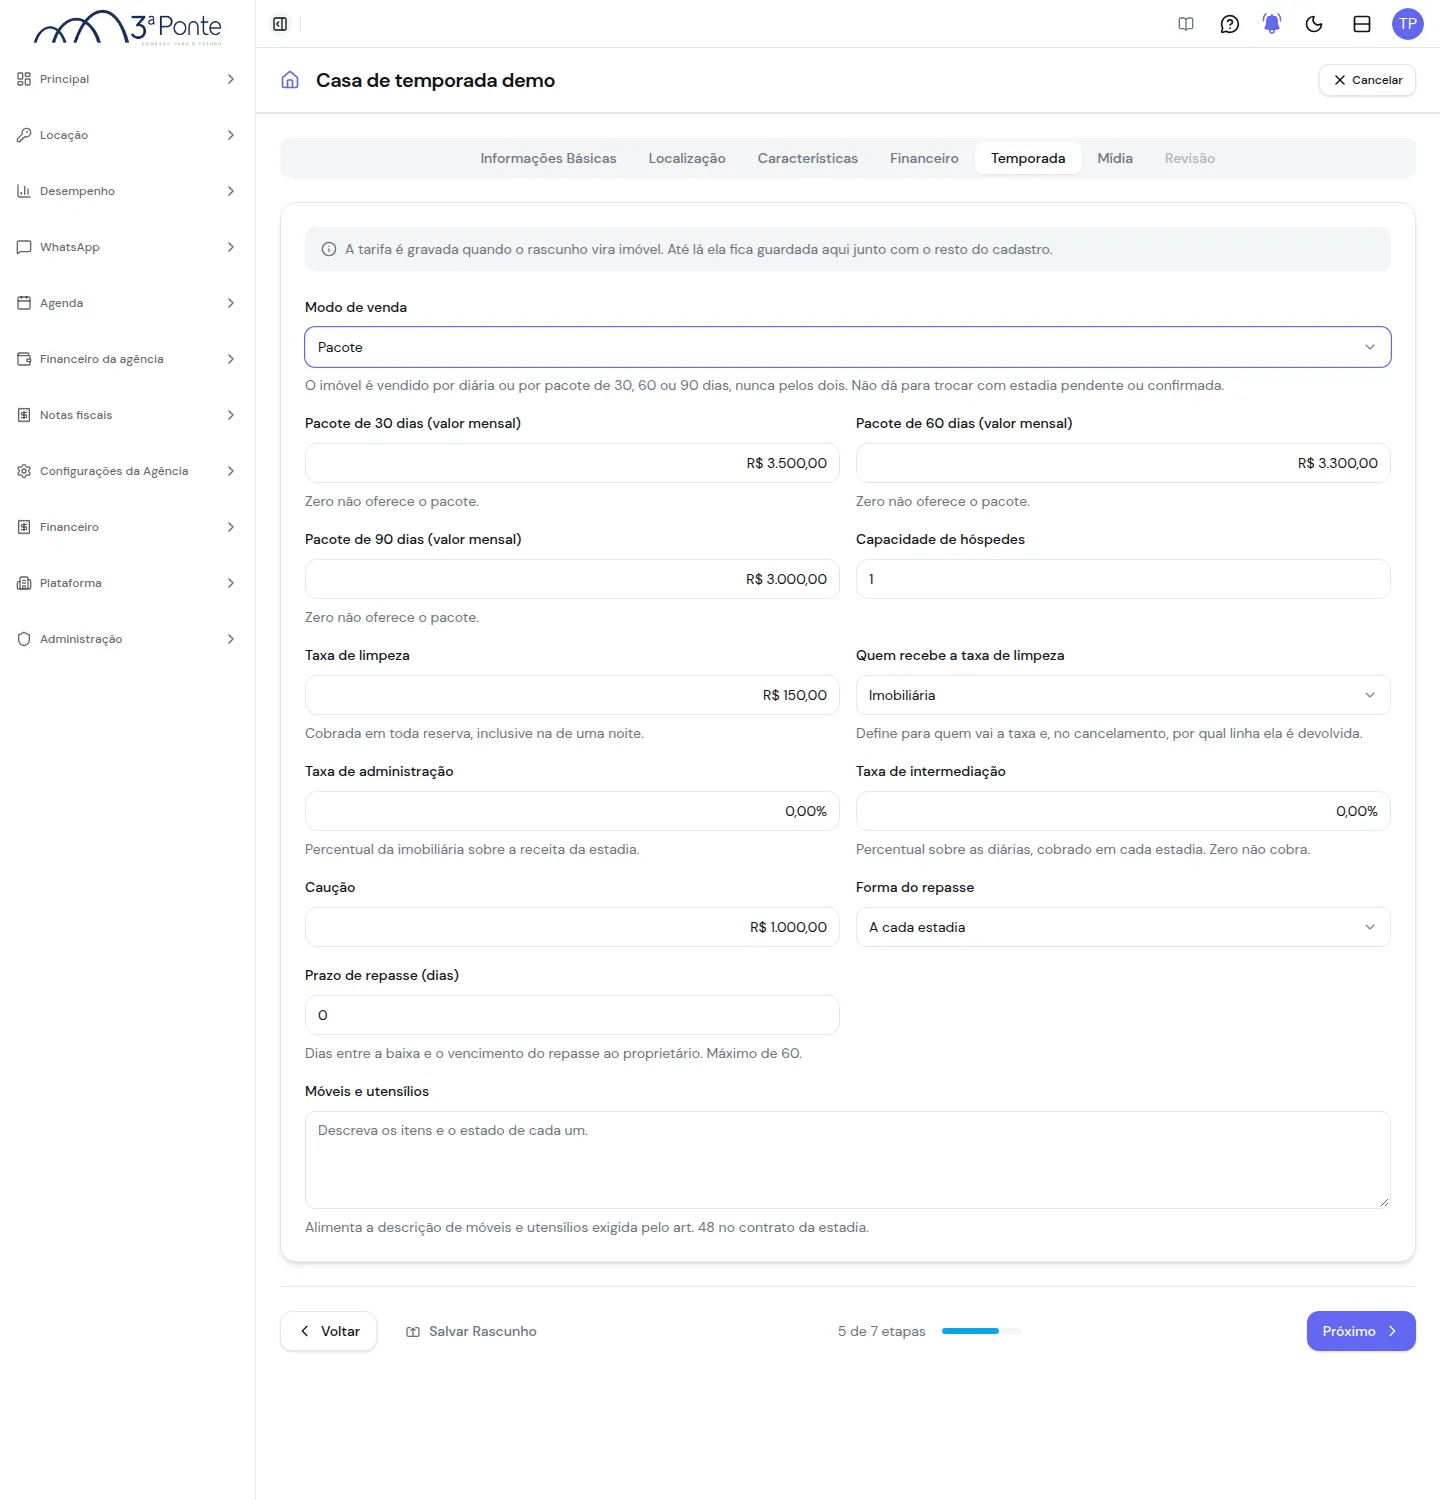1440x1500 pixels.
Task: Click the Principal dashboard icon
Action: coord(24,79)
